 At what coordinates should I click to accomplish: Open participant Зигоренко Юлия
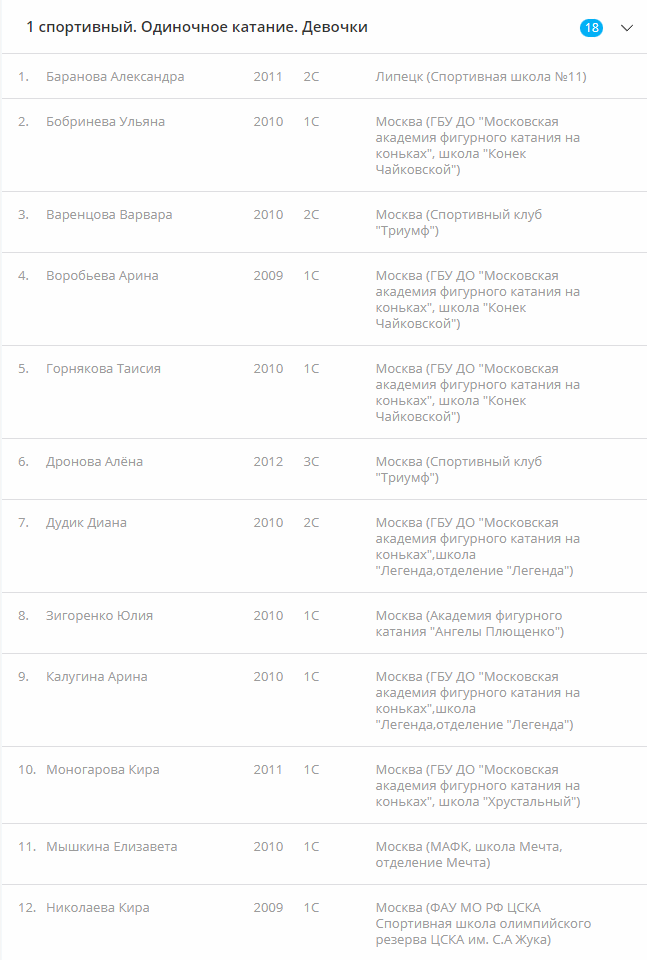[99, 616]
